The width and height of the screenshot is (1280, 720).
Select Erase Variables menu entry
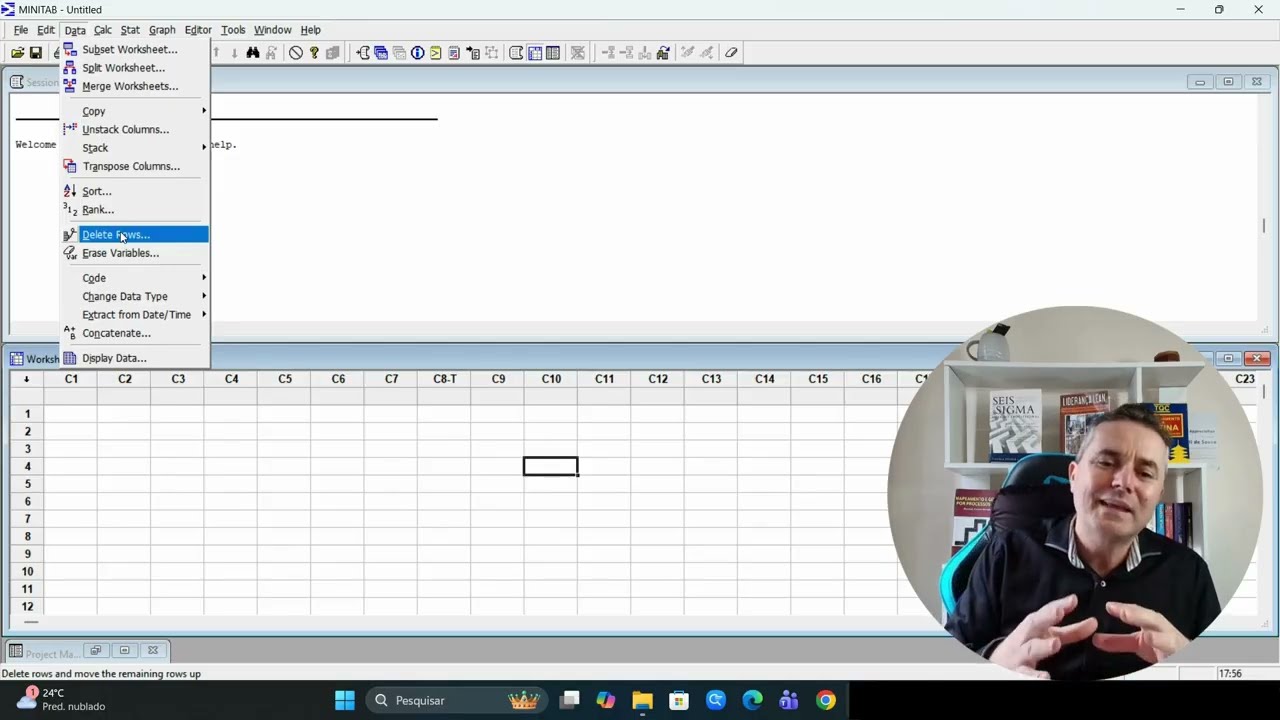(x=135, y=253)
